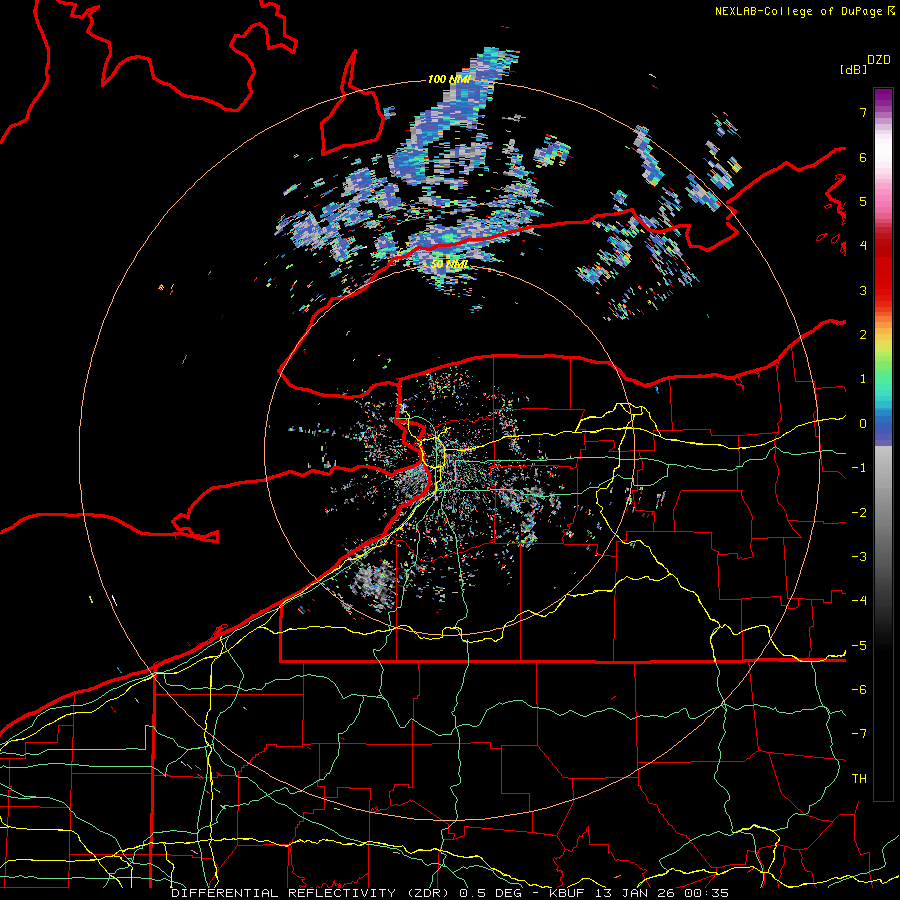Click the "TH" threshold label on scale
Image resolution: width=900 pixels, height=900 pixels.
click(859, 779)
